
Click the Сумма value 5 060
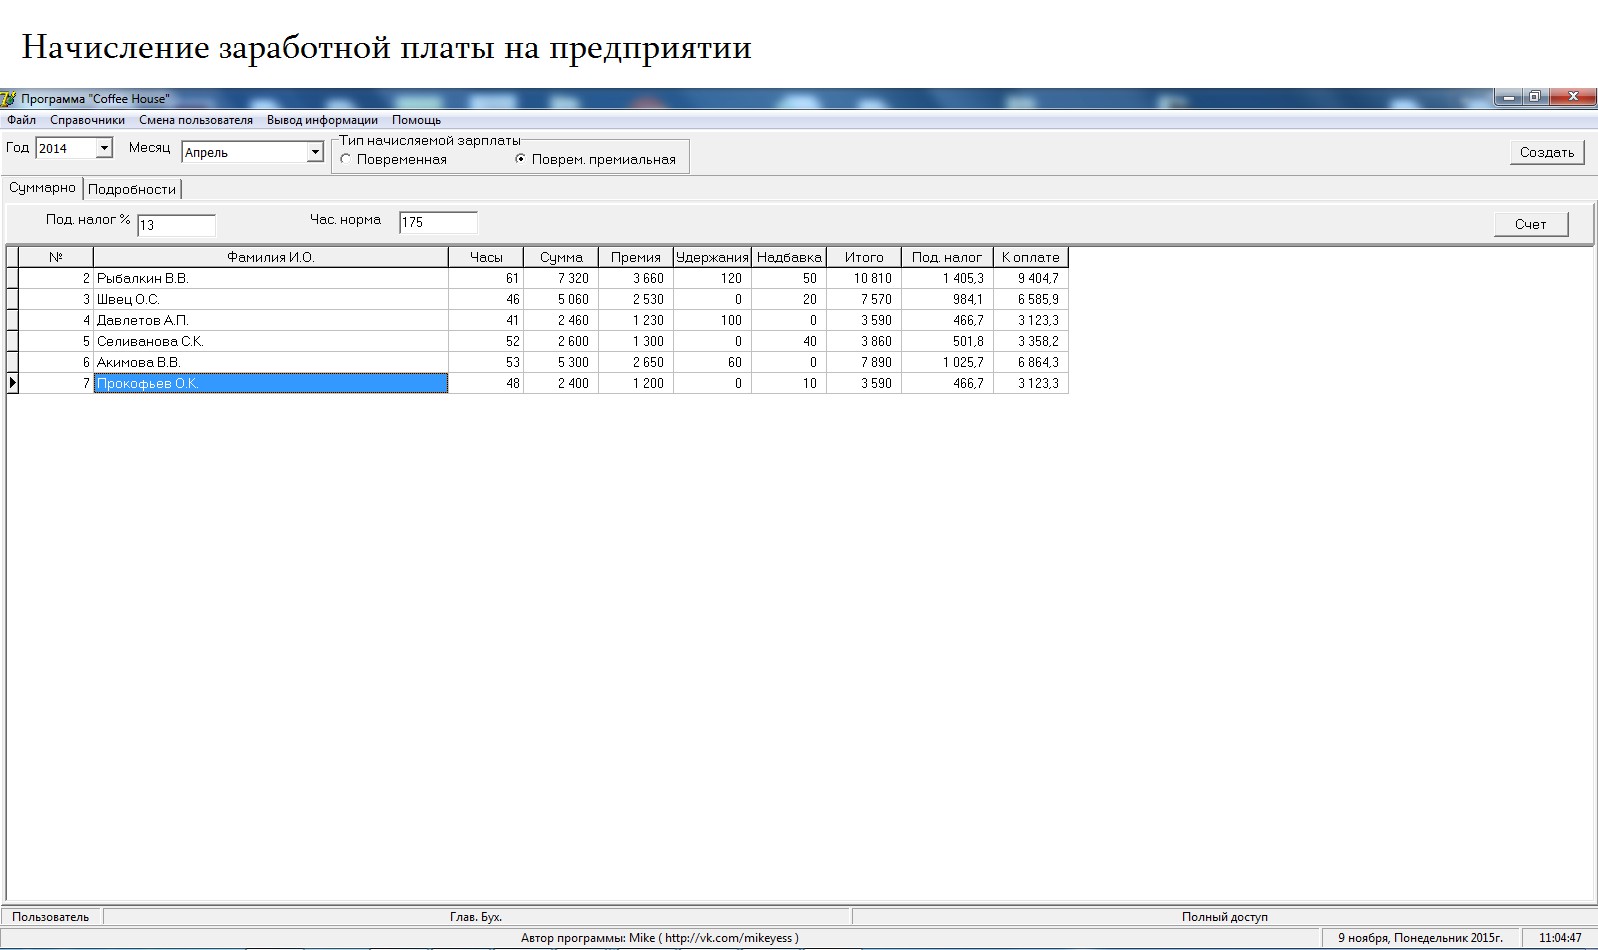pos(573,300)
